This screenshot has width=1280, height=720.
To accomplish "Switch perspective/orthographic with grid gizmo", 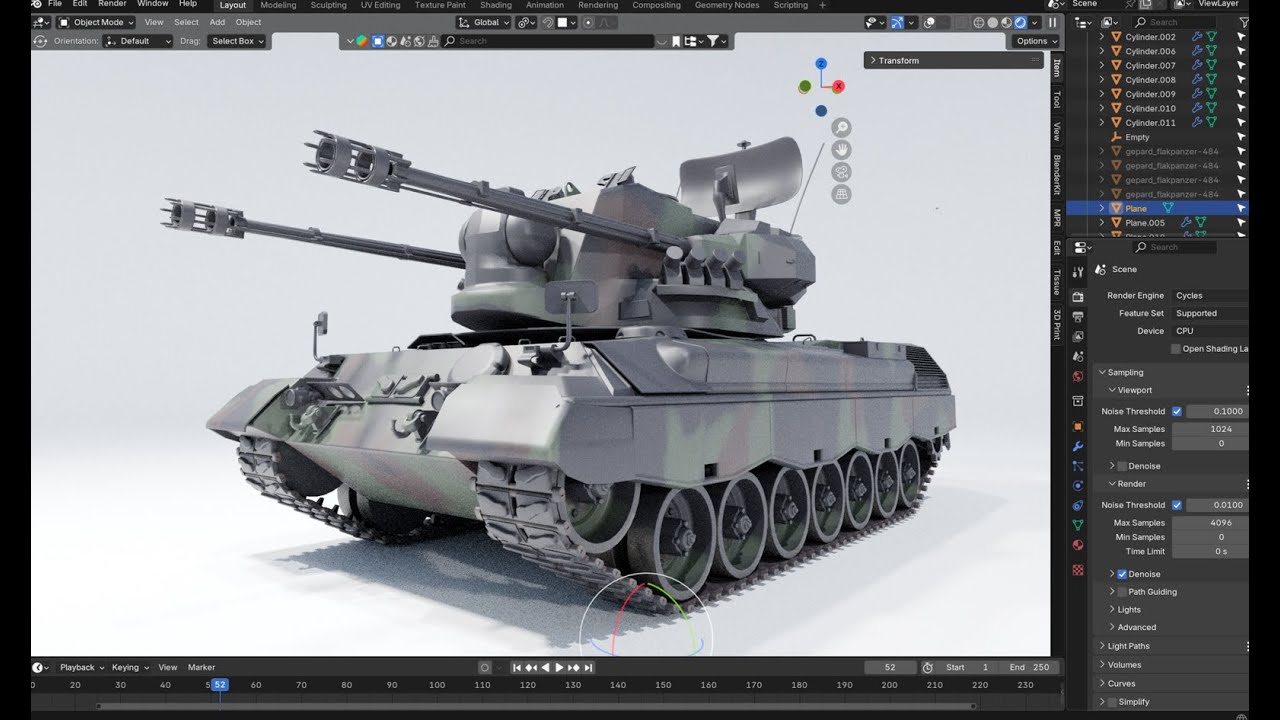I will (842, 195).
